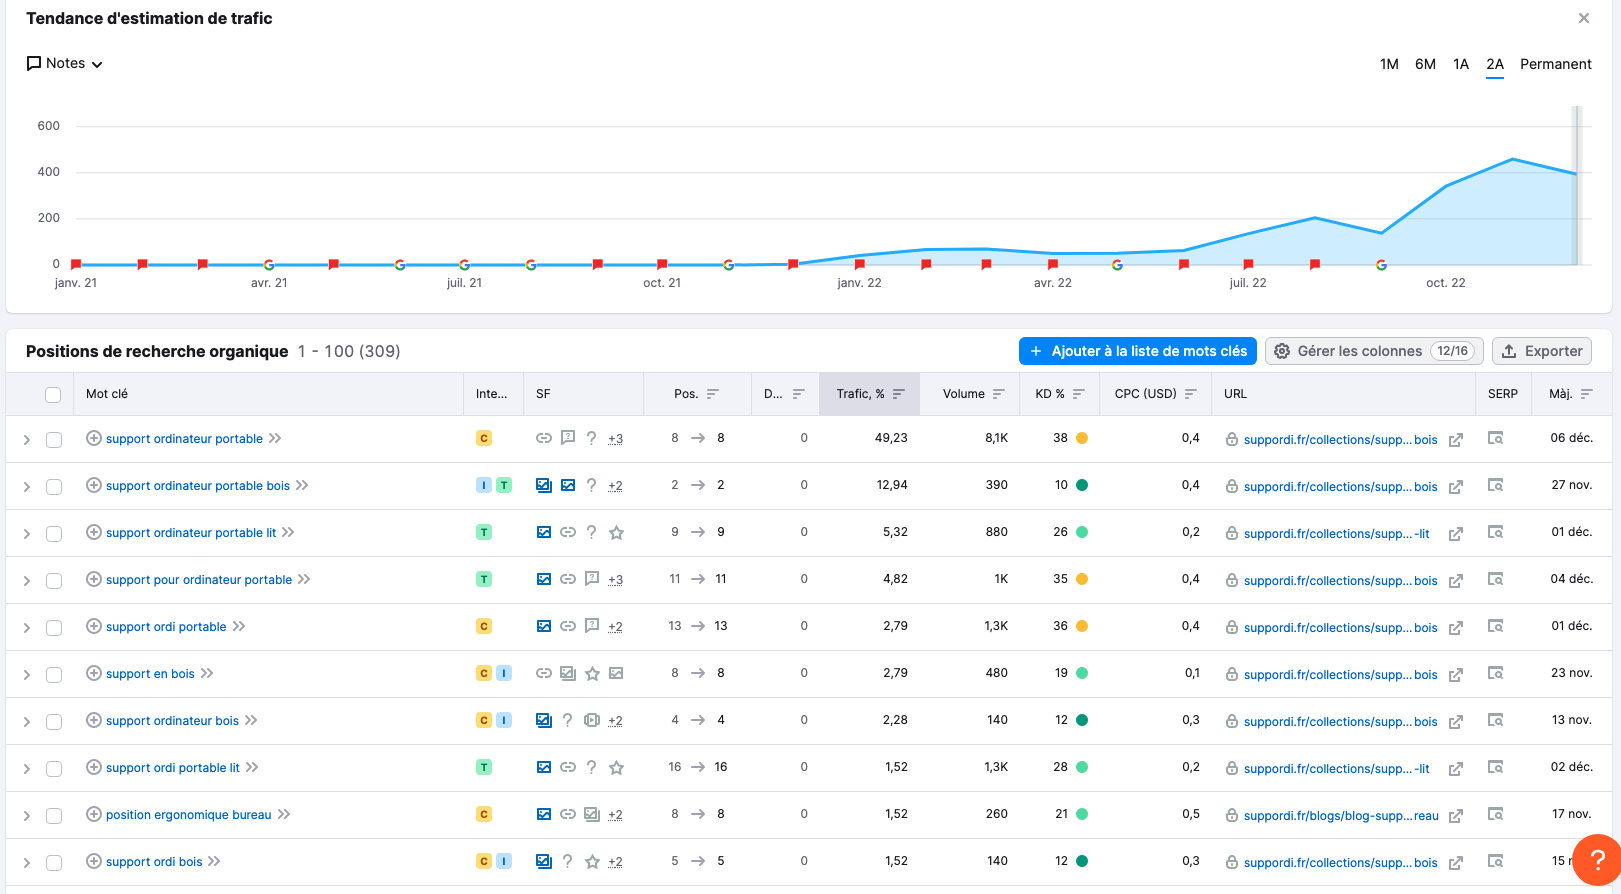This screenshot has height=894, width=1621.
Task: Check the support ordinateur portable row checkbox
Action: click(54, 440)
